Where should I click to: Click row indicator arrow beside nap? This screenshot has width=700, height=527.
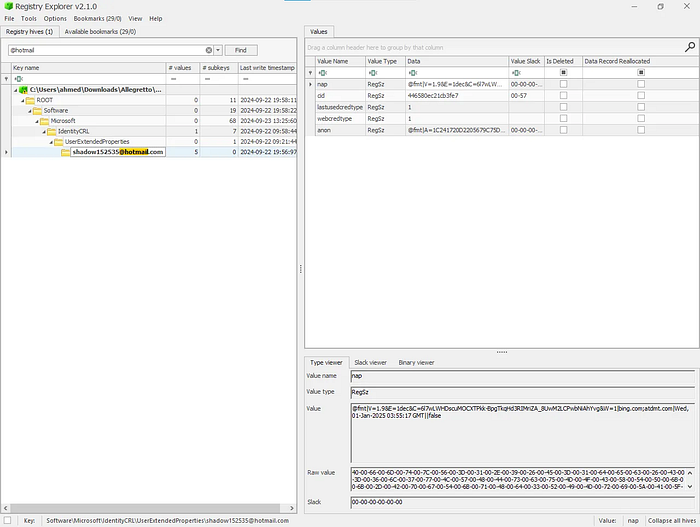310,84
